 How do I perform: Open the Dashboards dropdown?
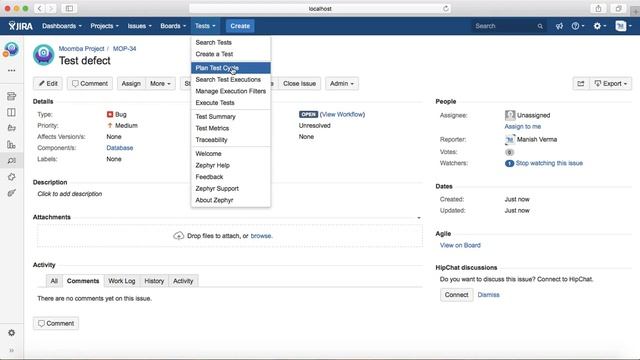62,26
